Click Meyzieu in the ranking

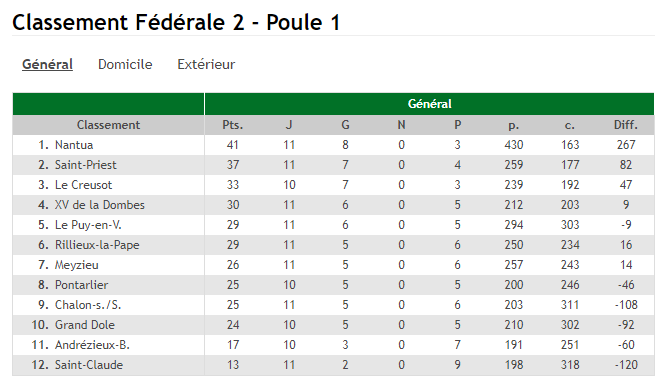coord(77,265)
